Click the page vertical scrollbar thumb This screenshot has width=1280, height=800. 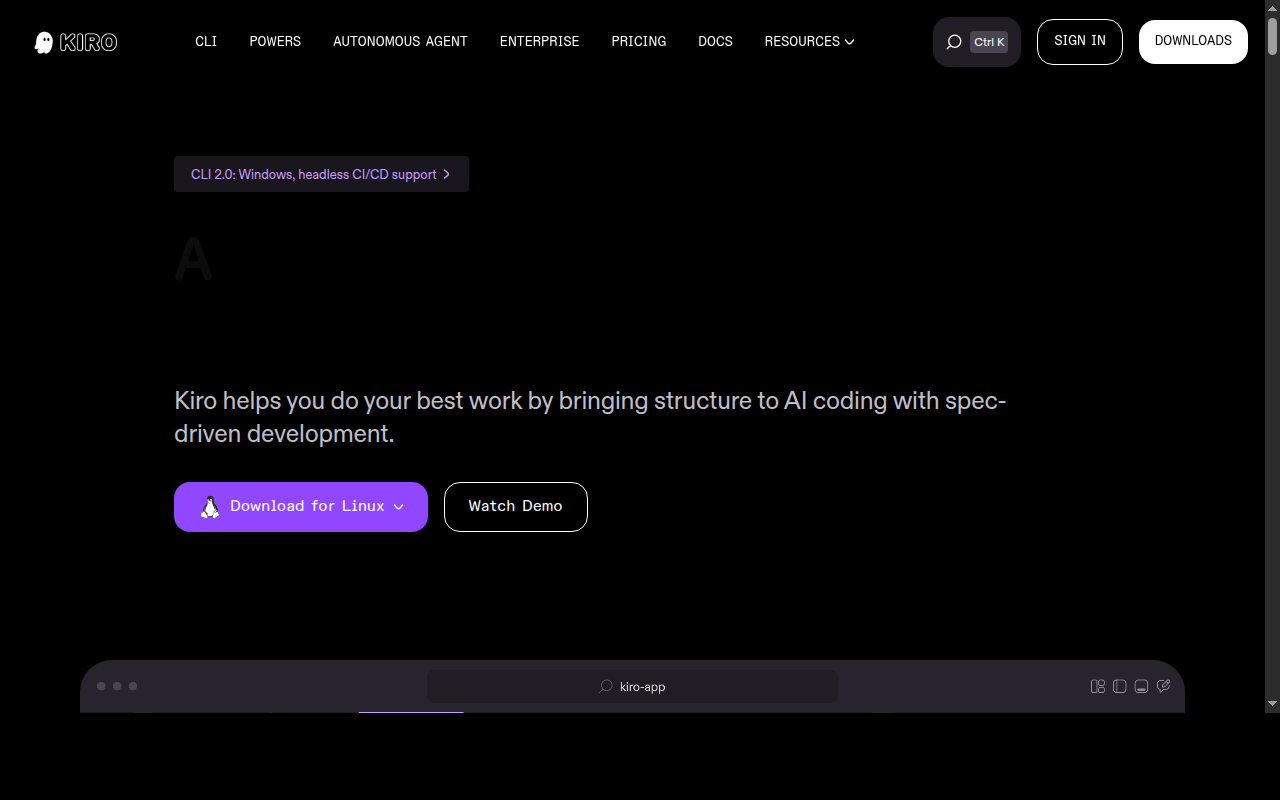point(1272,37)
